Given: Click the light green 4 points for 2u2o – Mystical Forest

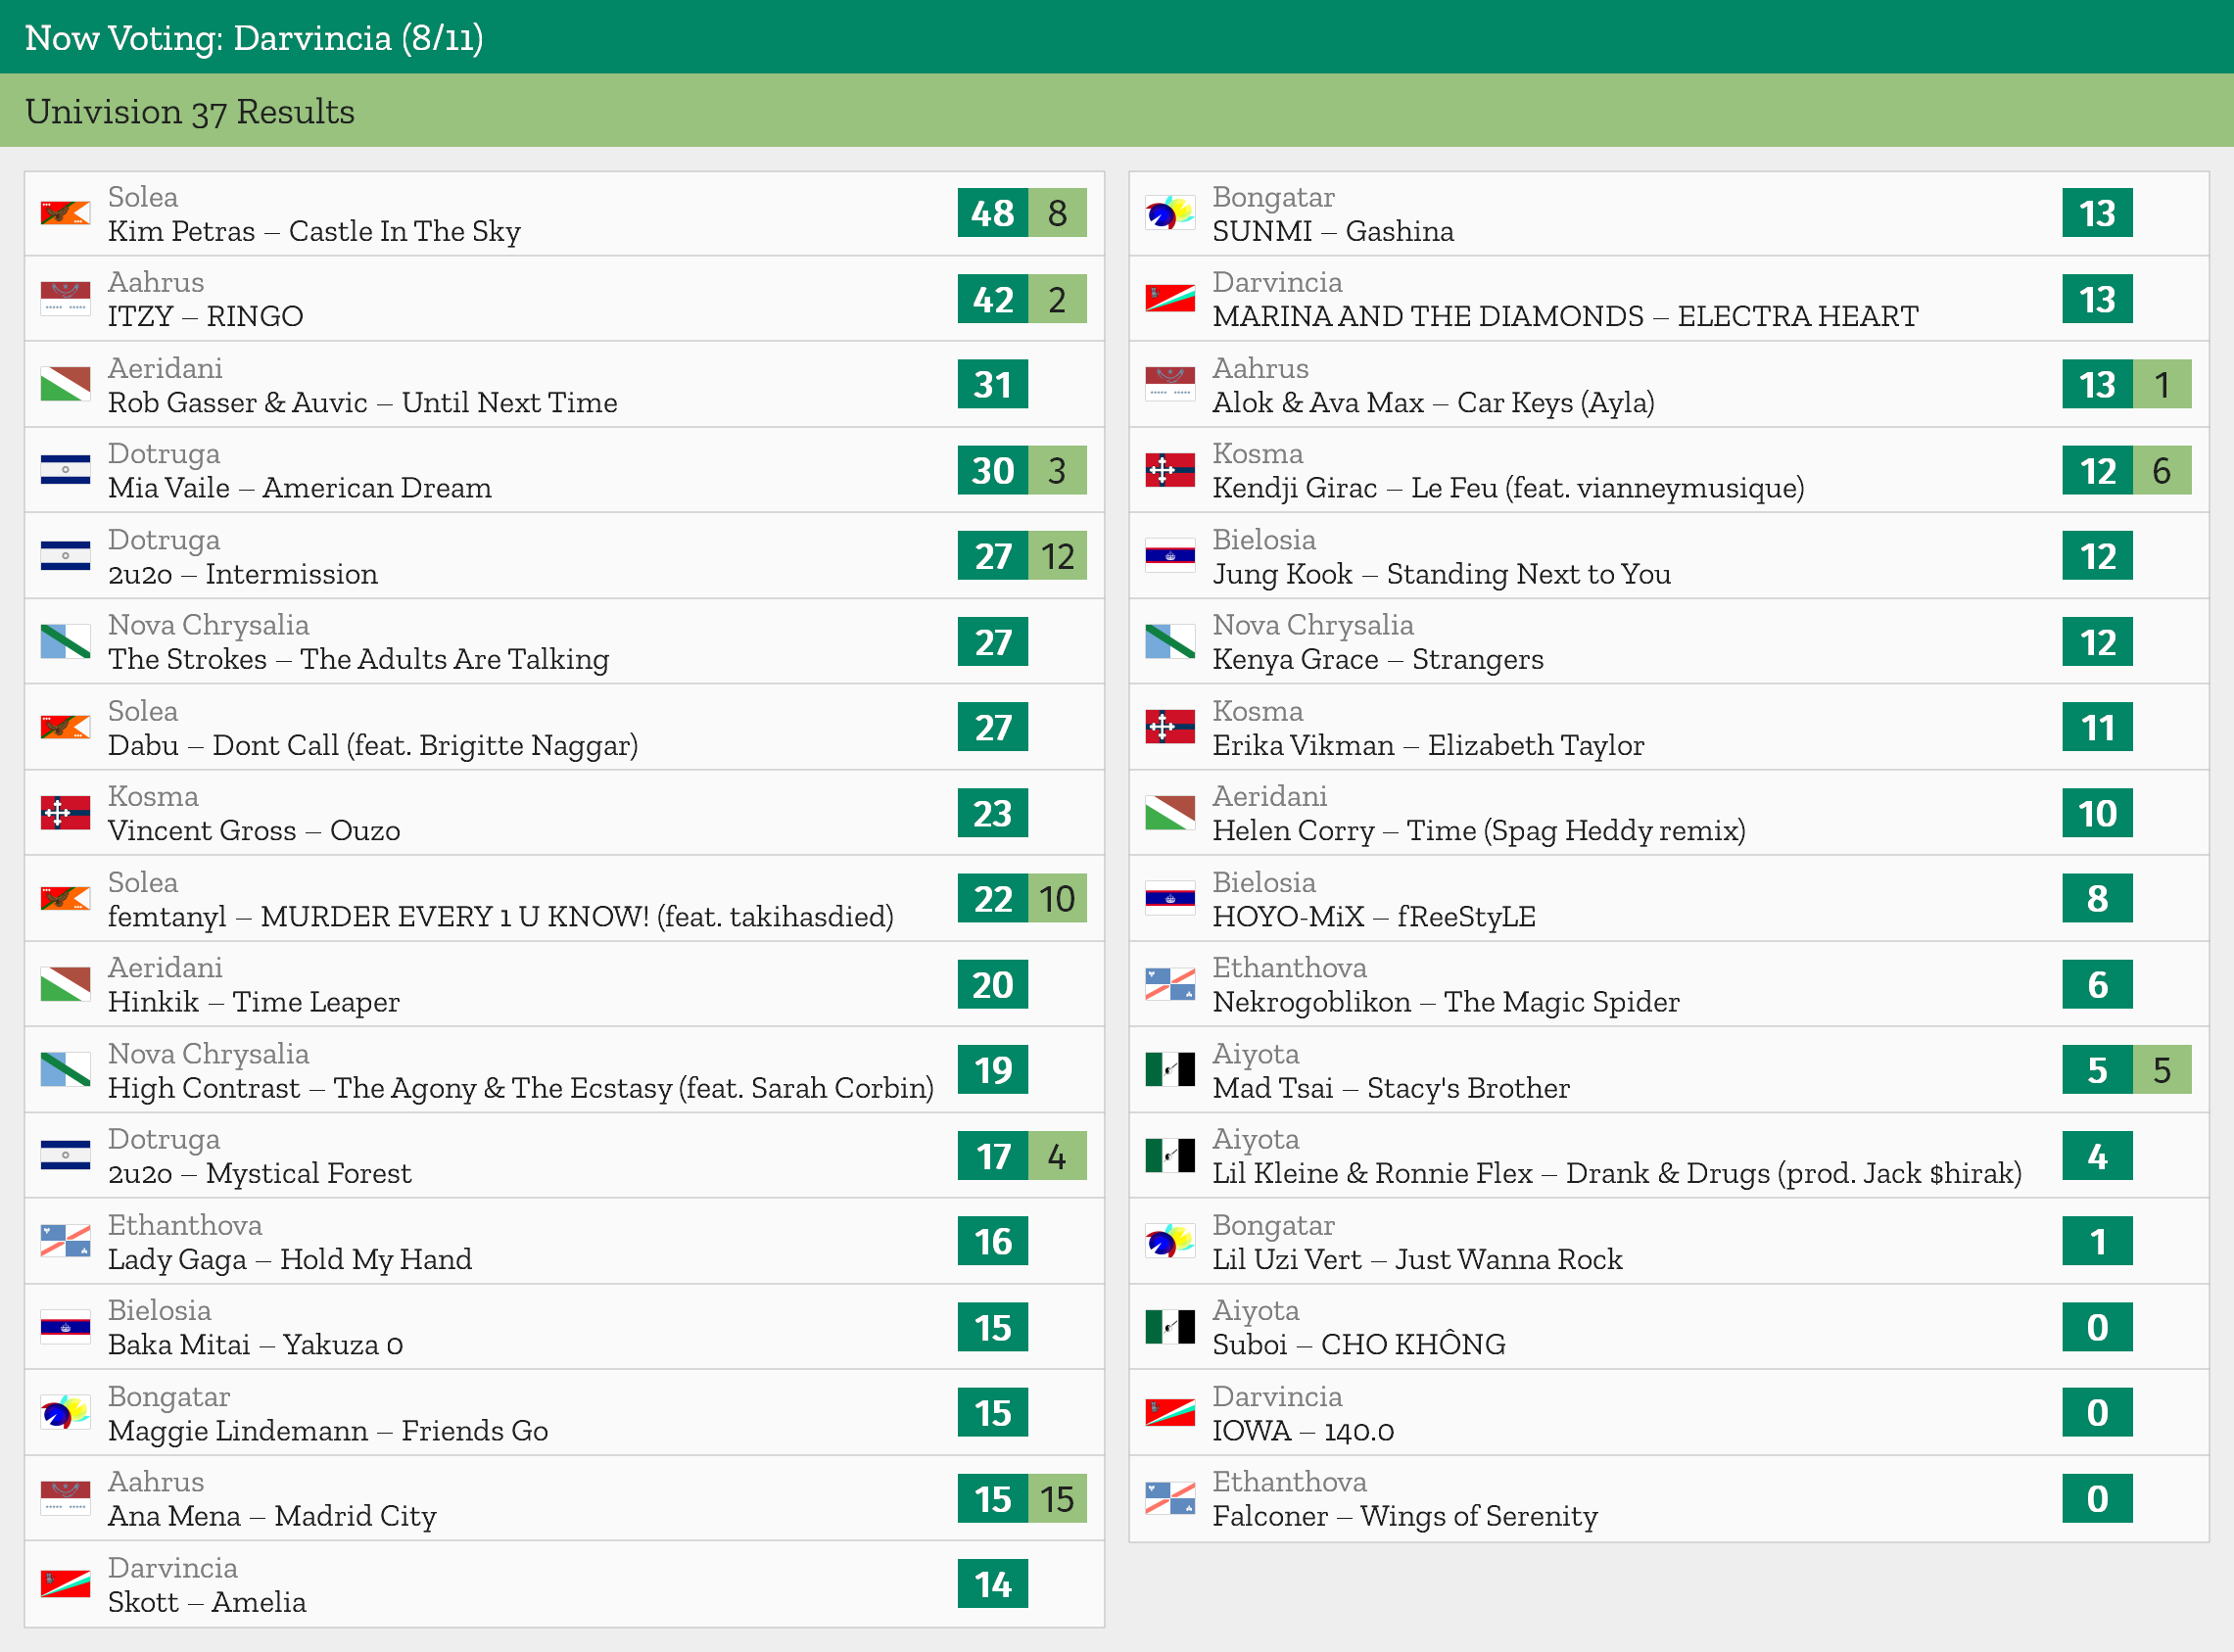Looking at the screenshot, I should pos(1058,1156).
